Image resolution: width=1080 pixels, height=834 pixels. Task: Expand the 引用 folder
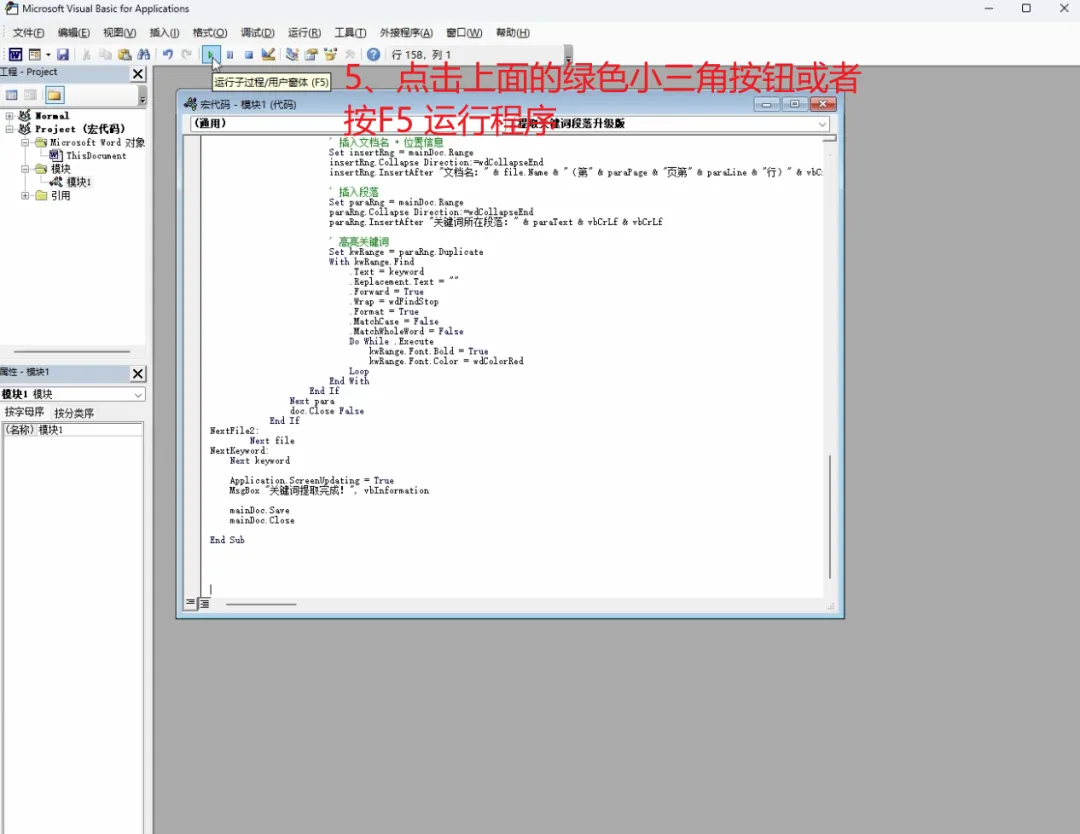25,196
